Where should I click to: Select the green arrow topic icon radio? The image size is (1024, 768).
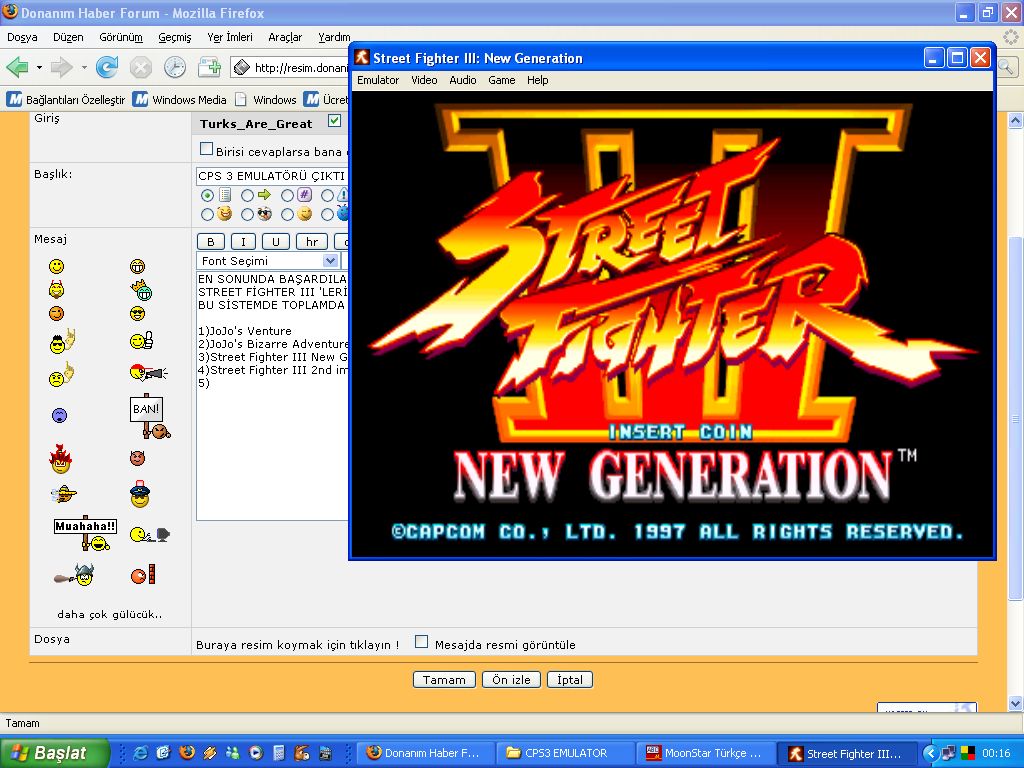click(x=247, y=195)
